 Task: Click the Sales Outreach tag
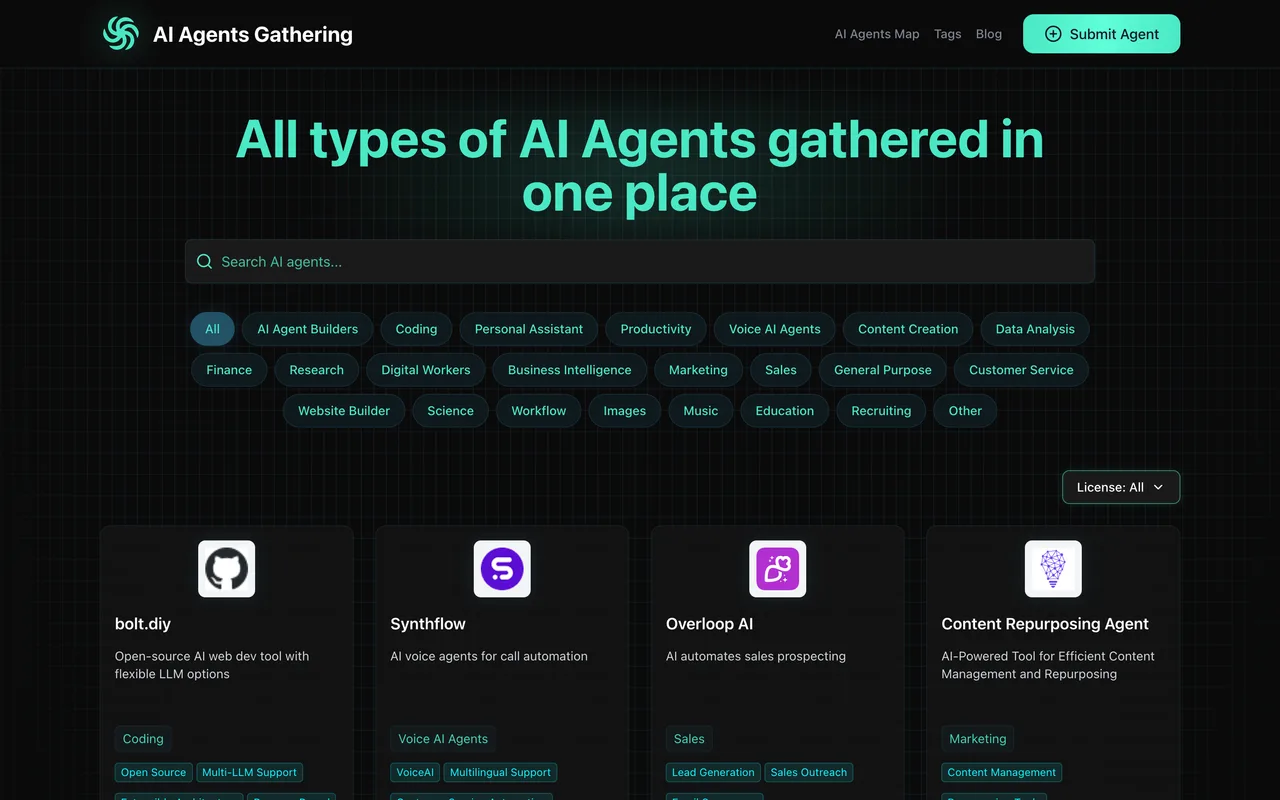tap(809, 772)
